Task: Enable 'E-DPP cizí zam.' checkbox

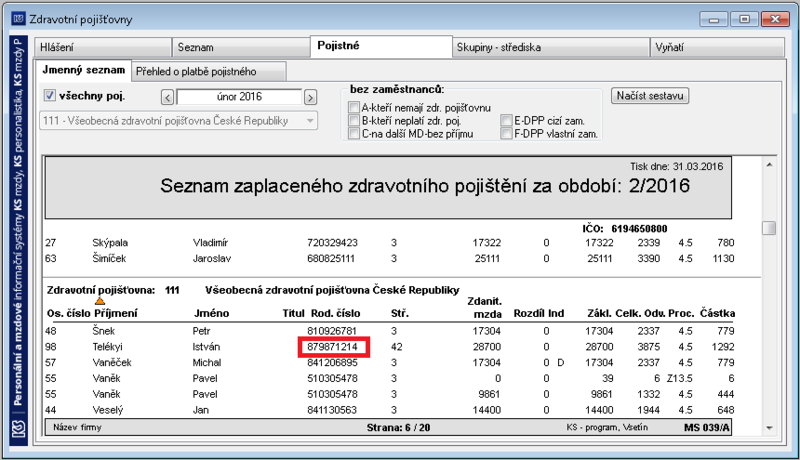Action: 506,121
